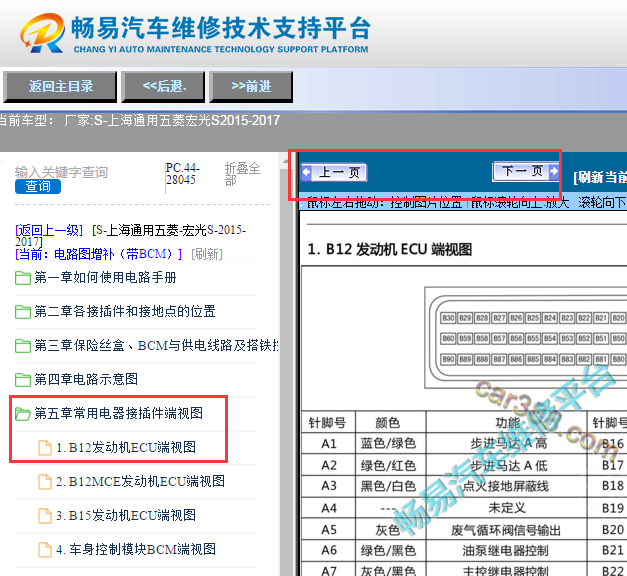The image size is (627, 576).
Task: Click table cell 废气循环阀信号输出
Action: pyautogui.click(x=506, y=530)
